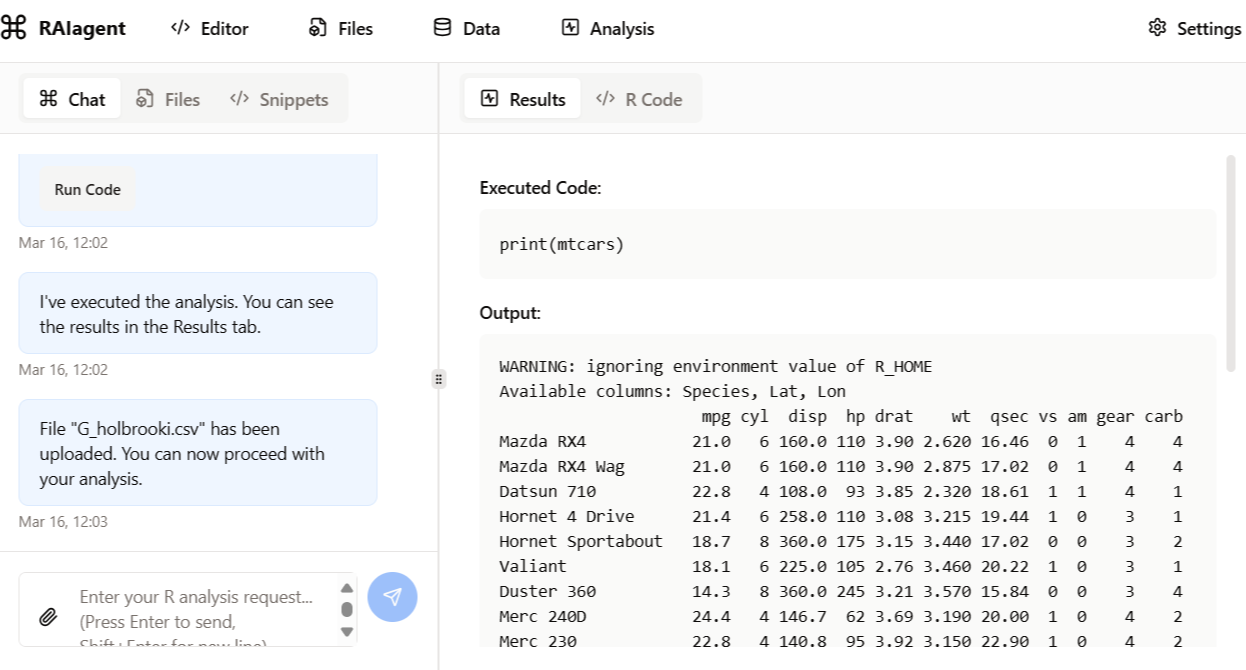Click the code brackets icon on R Code tab
Screen dimensions: 1246x670
tap(605, 98)
